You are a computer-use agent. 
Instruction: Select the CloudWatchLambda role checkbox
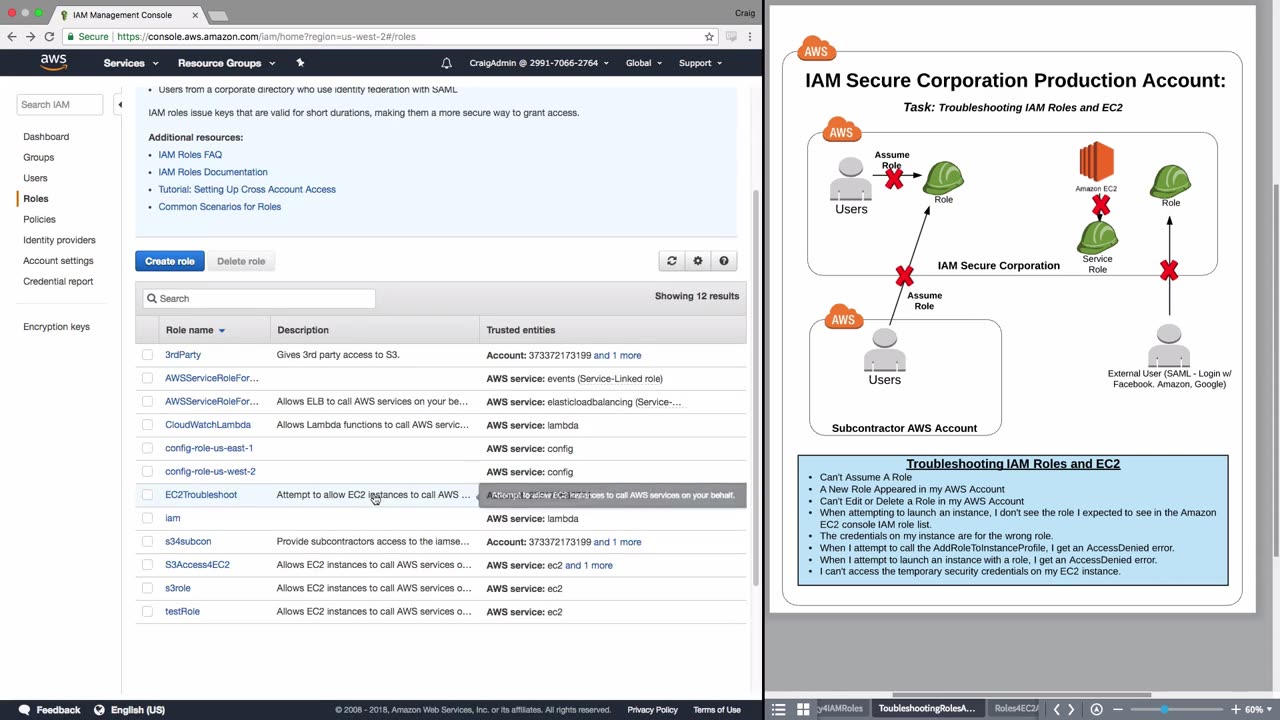point(148,425)
